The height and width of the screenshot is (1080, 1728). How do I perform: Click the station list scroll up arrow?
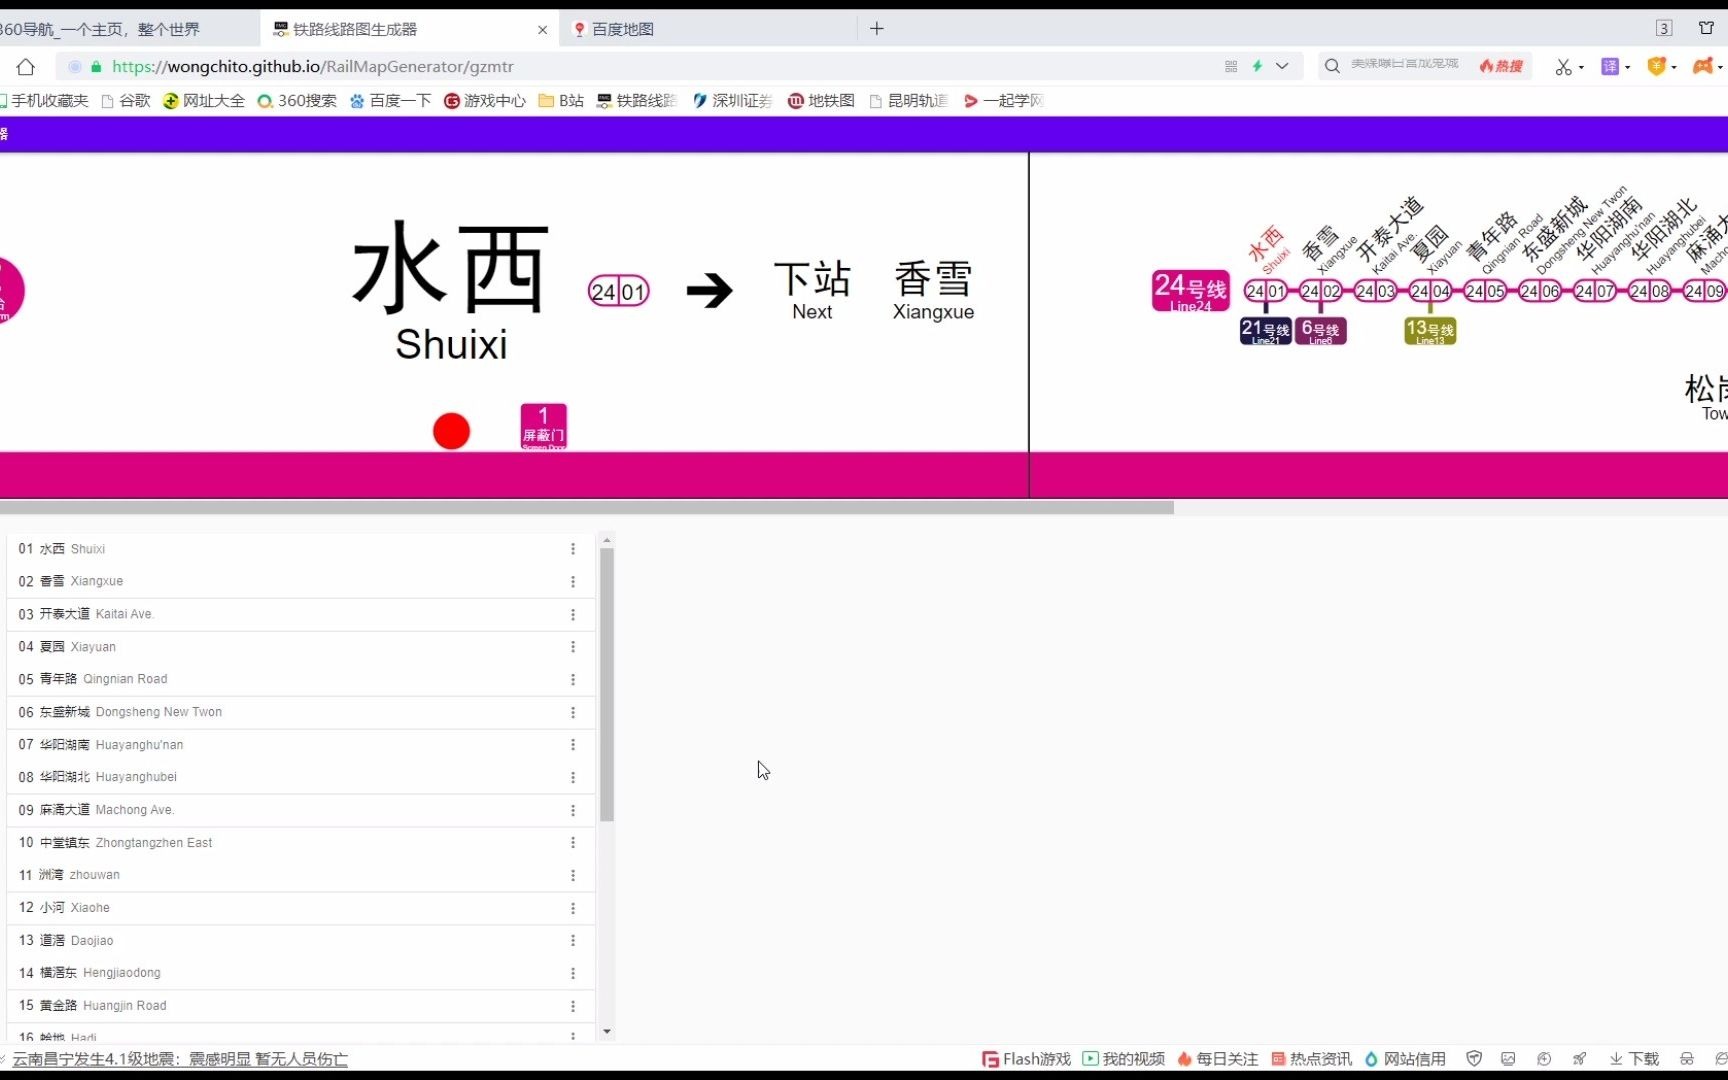pyautogui.click(x=607, y=540)
